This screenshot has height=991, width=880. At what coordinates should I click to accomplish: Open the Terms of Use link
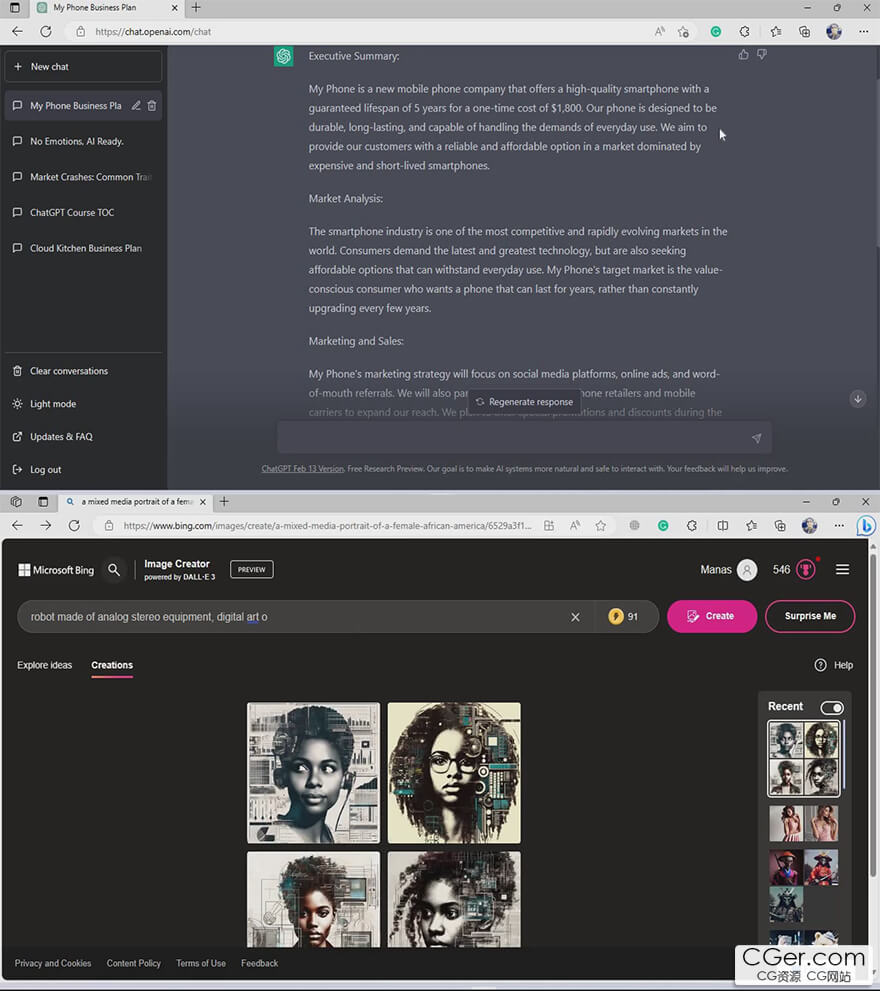coord(201,963)
